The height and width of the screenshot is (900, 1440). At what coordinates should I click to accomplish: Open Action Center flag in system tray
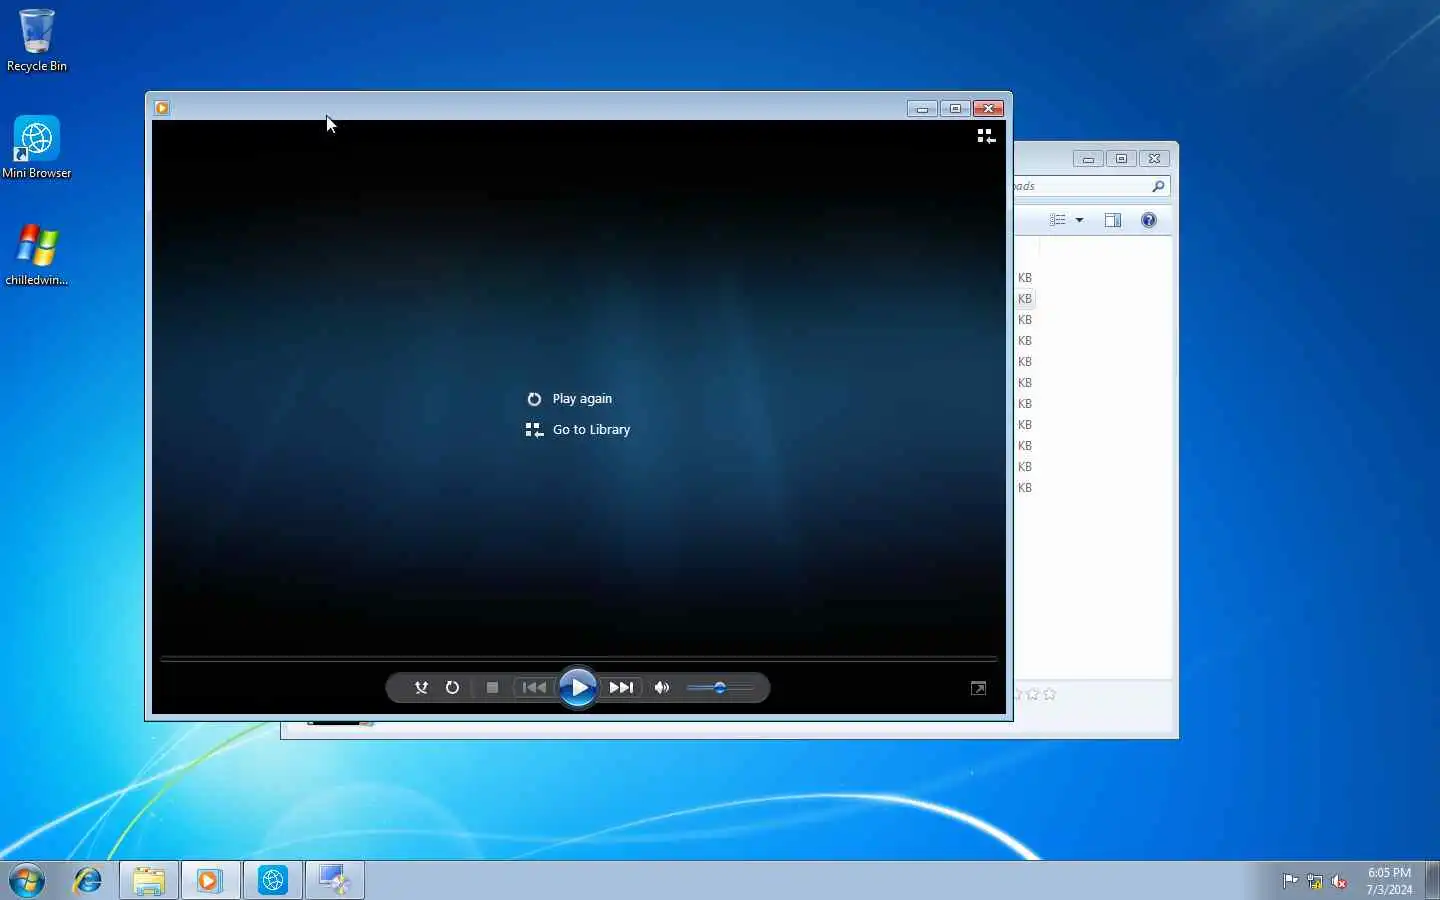tap(1291, 881)
